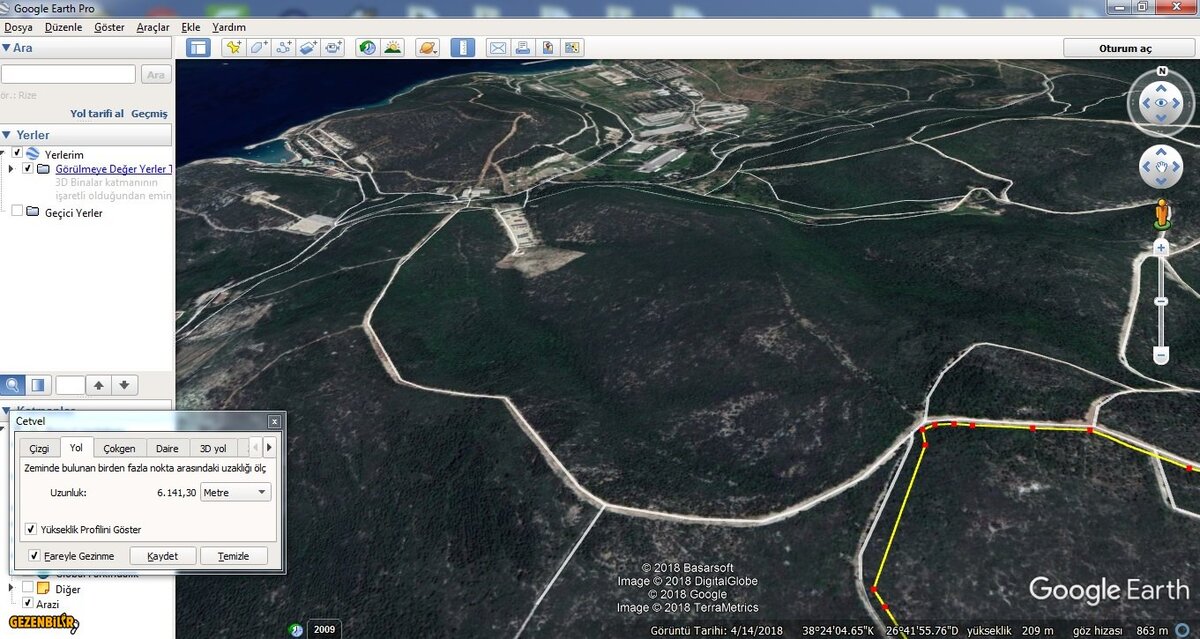The height and width of the screenshot is (639, 1200).
Task: Click the add placemark pin icon
Action: coord(234,47)
